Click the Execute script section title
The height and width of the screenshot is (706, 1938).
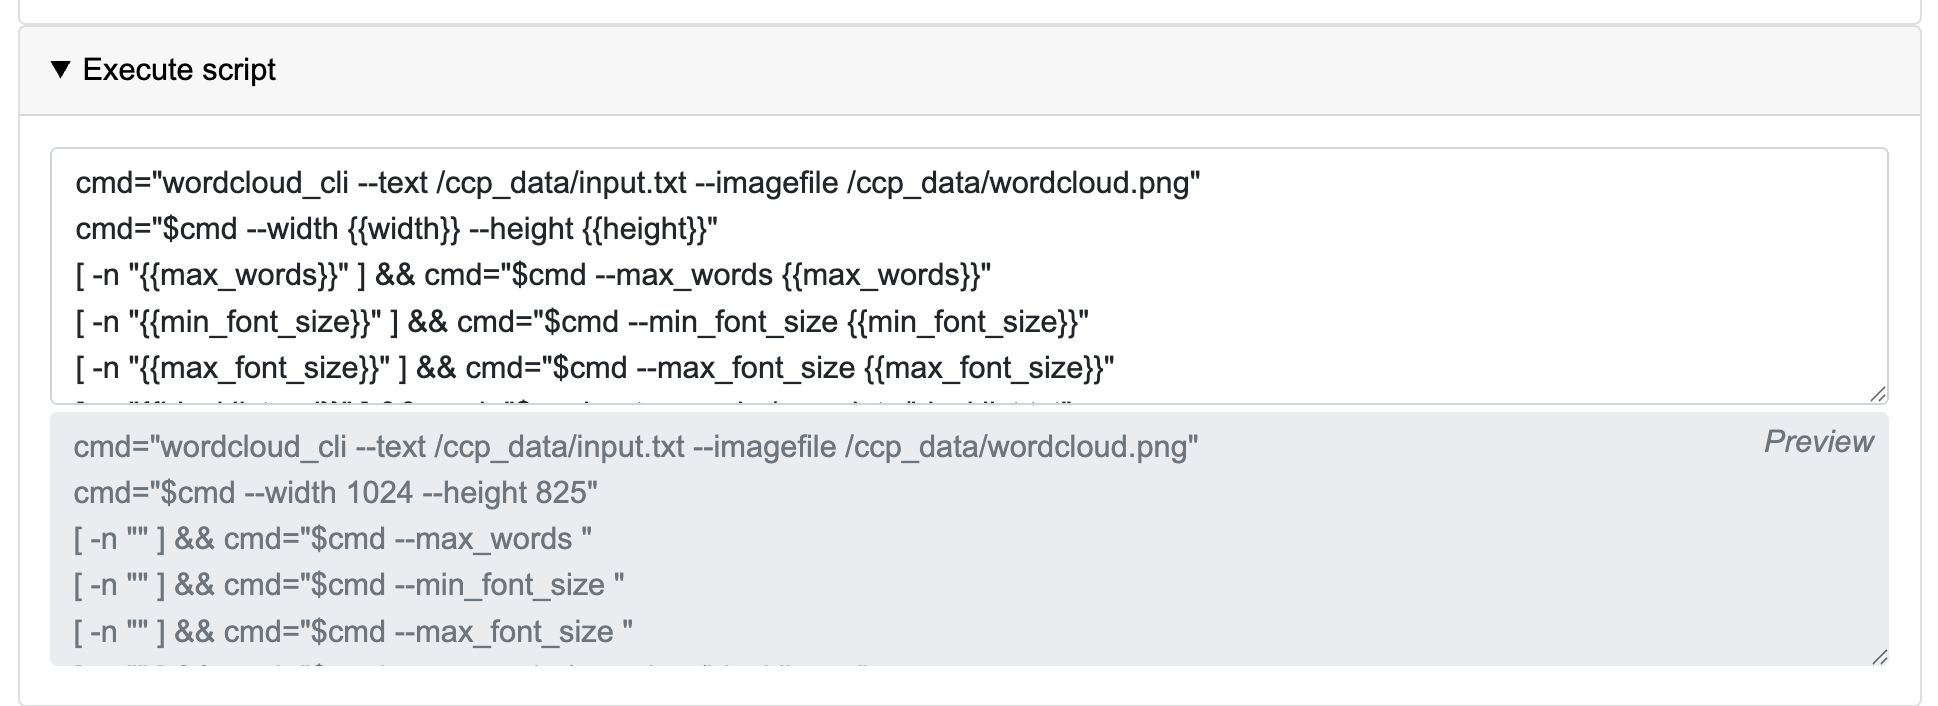point(179,69)
